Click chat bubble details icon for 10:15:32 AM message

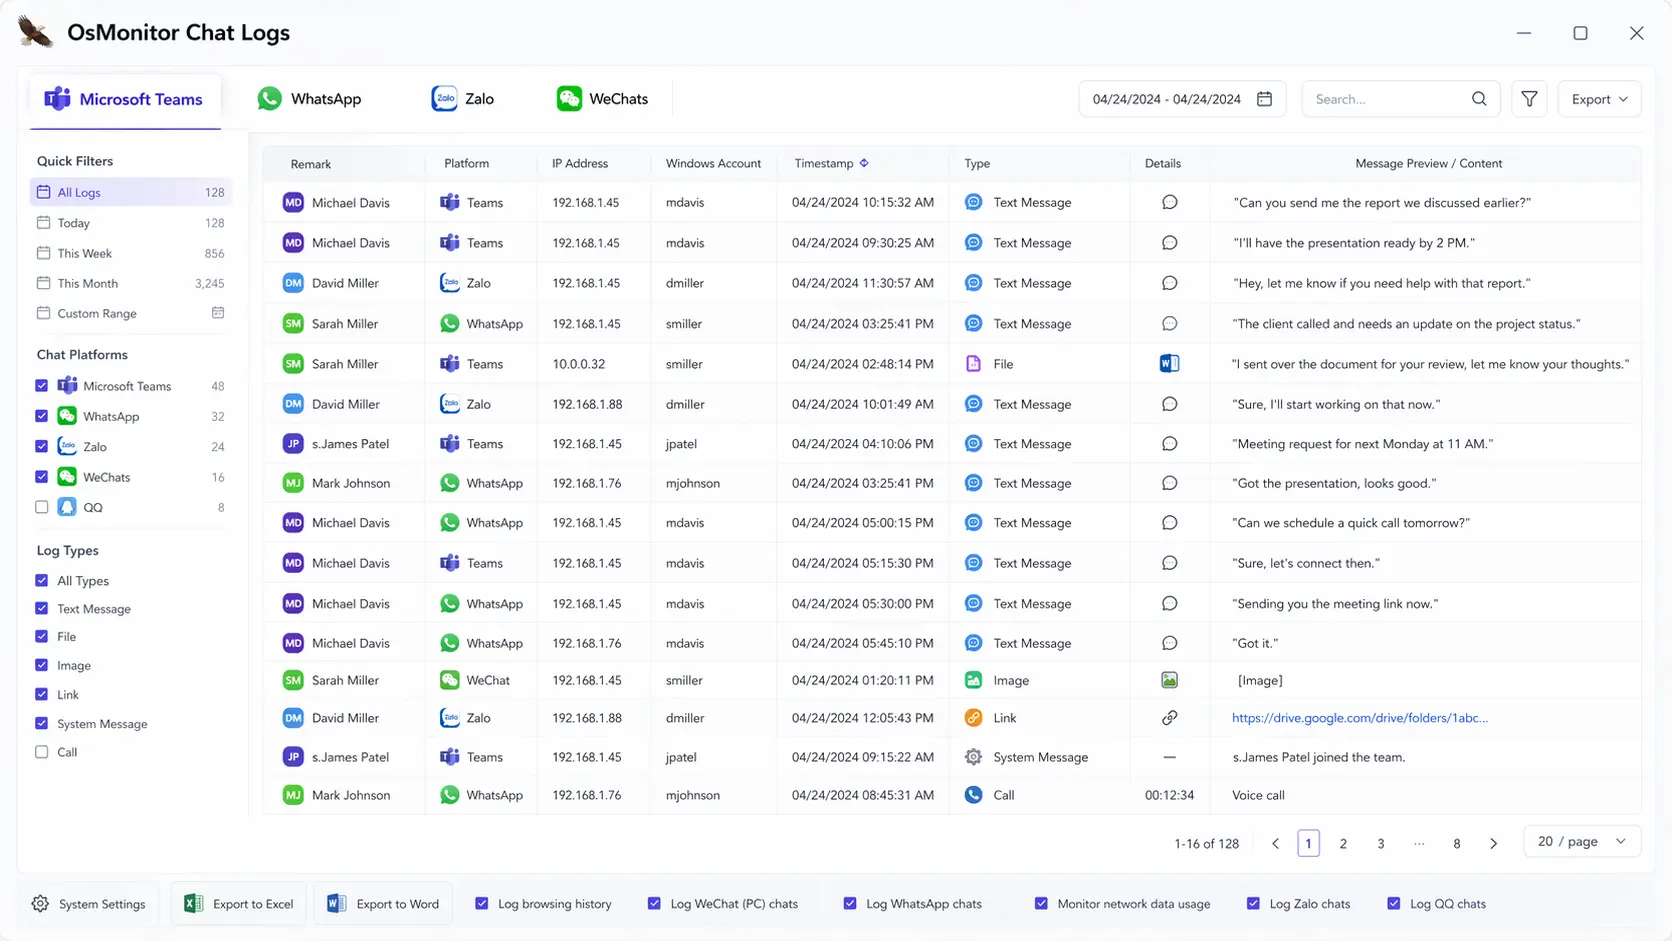point(1169,202)
